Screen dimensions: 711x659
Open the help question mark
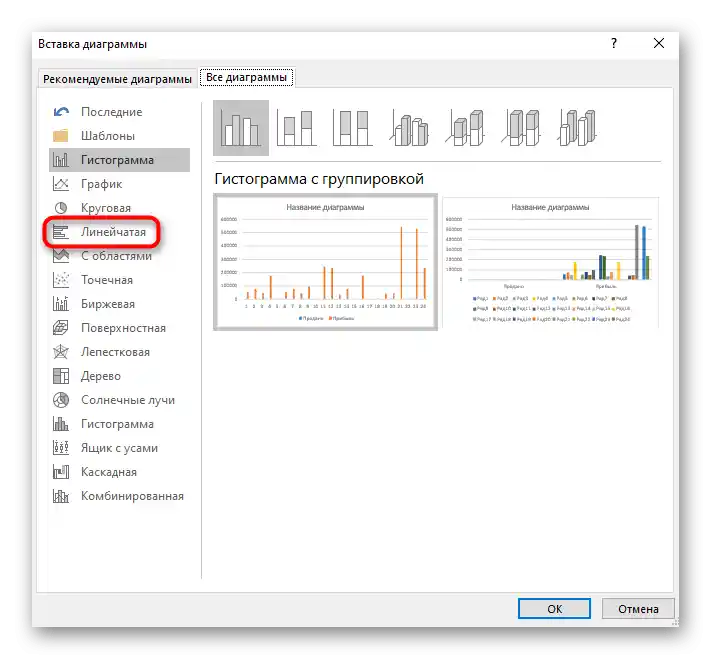coord(614,44)
